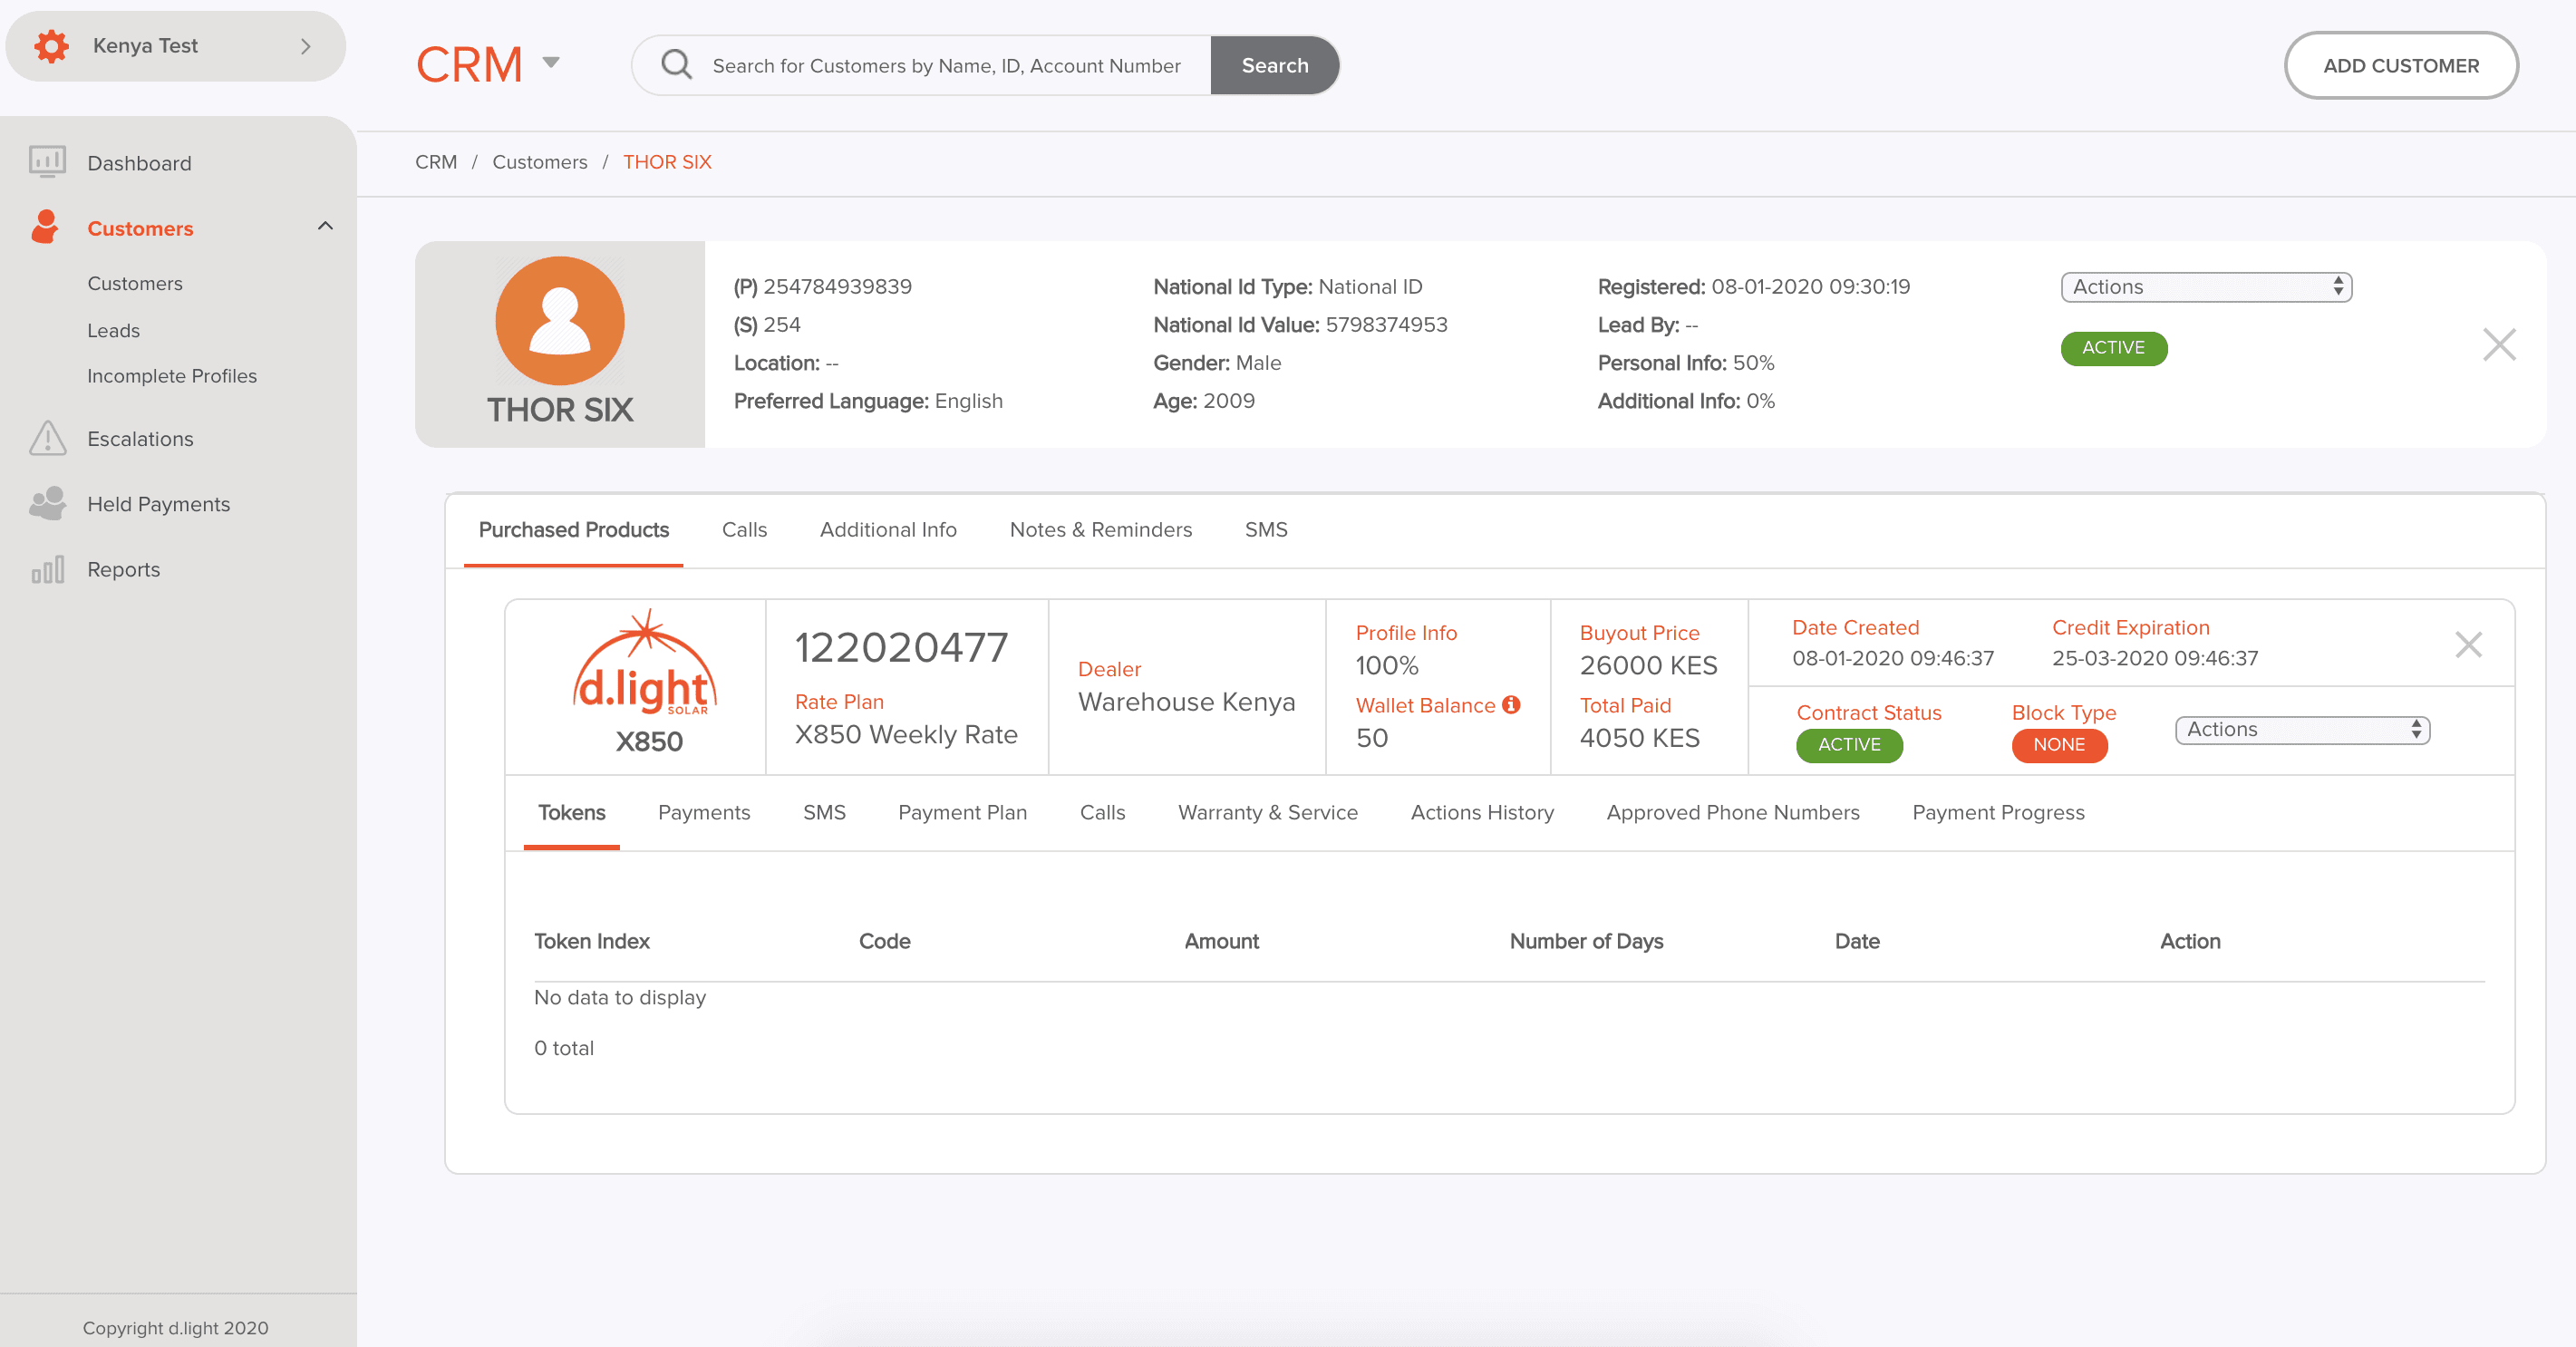Click the Dashboard monitor icon
This screenshot has height=1347, width=2576.
tap(47, 162)
